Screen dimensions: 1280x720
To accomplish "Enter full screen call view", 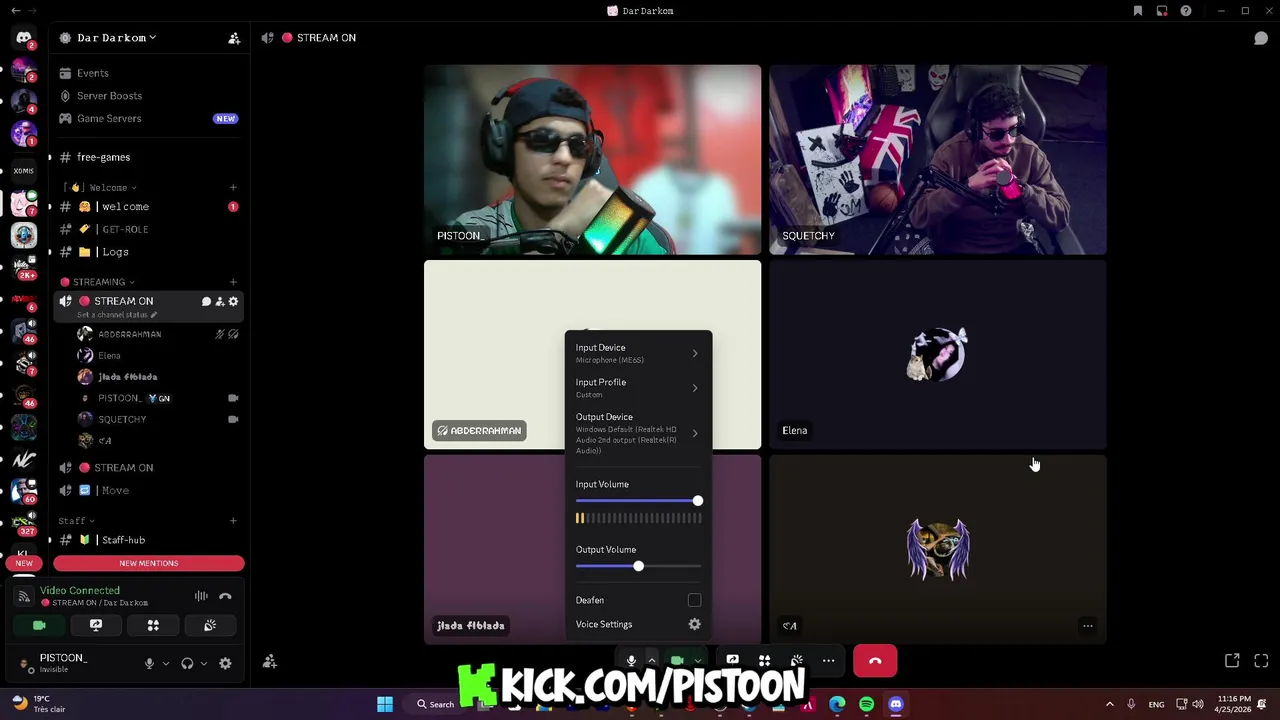I will click(x=1261, y=661).
